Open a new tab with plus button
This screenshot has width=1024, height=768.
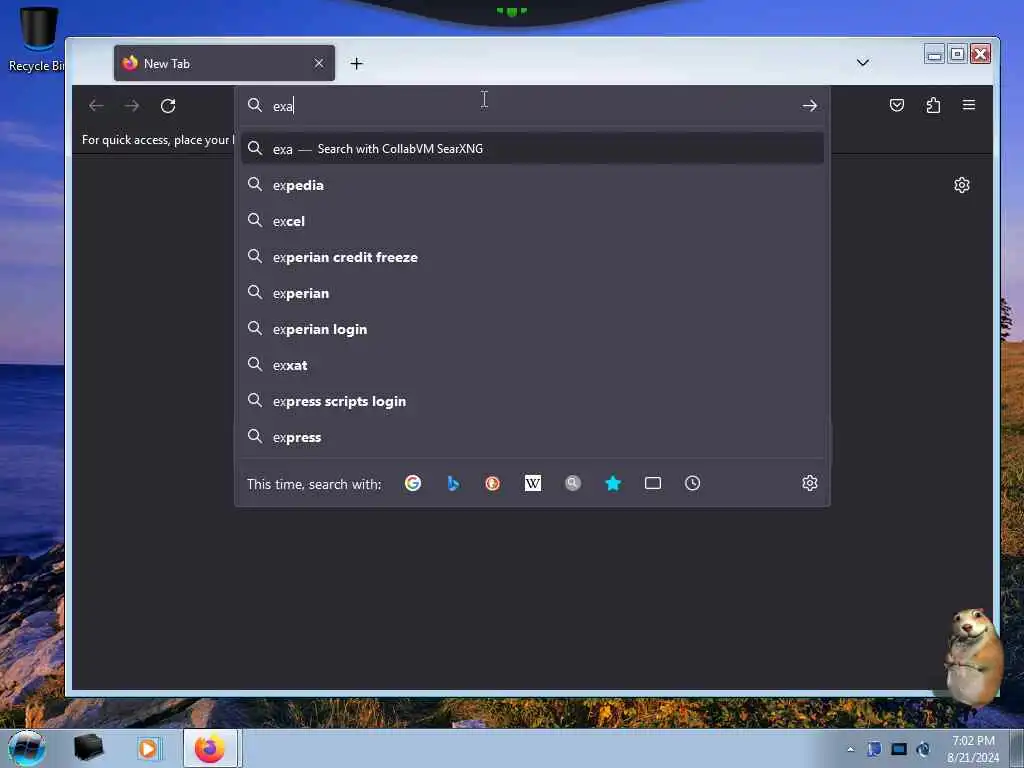[x=357, y=63]
